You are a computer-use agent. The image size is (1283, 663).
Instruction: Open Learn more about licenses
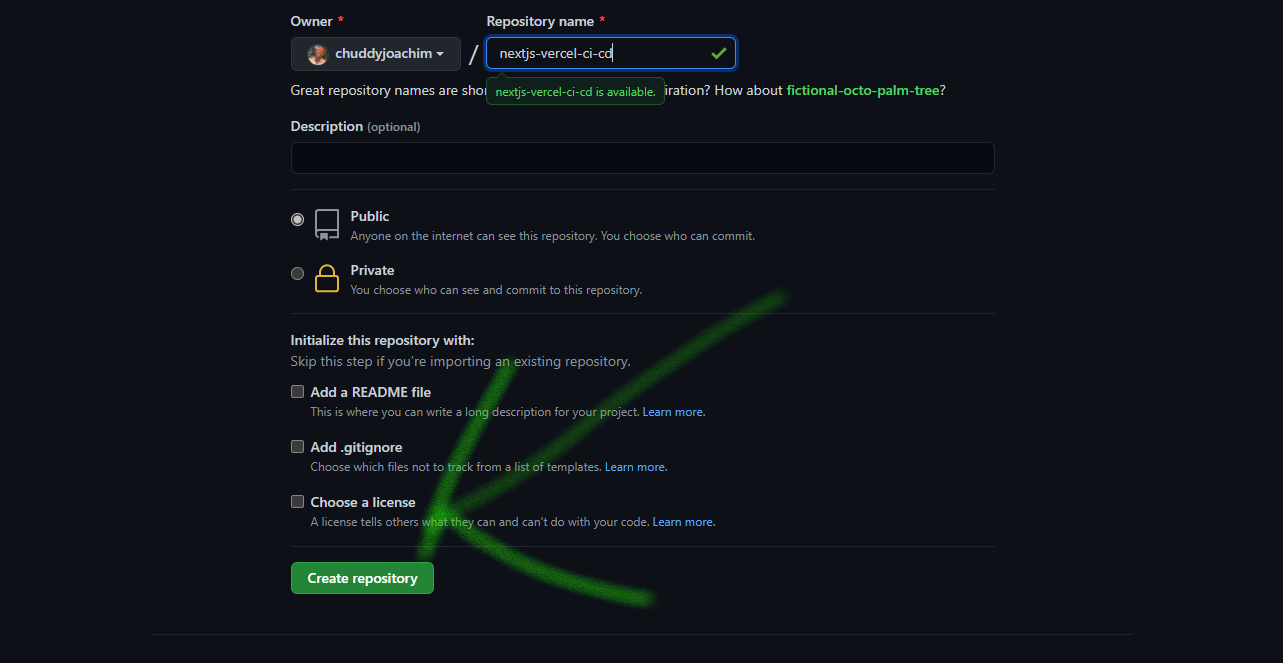tap(683, 521)
